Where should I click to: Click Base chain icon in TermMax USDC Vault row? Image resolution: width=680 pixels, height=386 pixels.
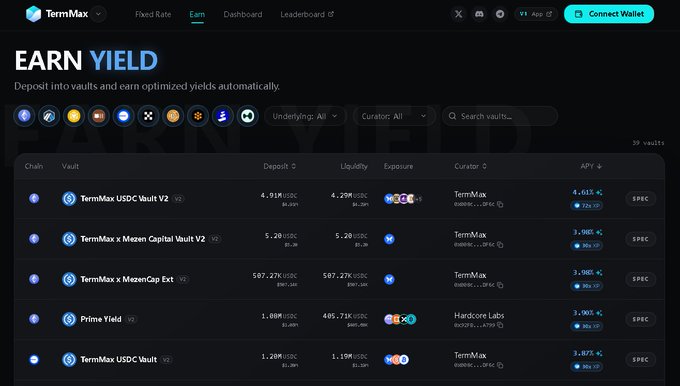(34, 360)
